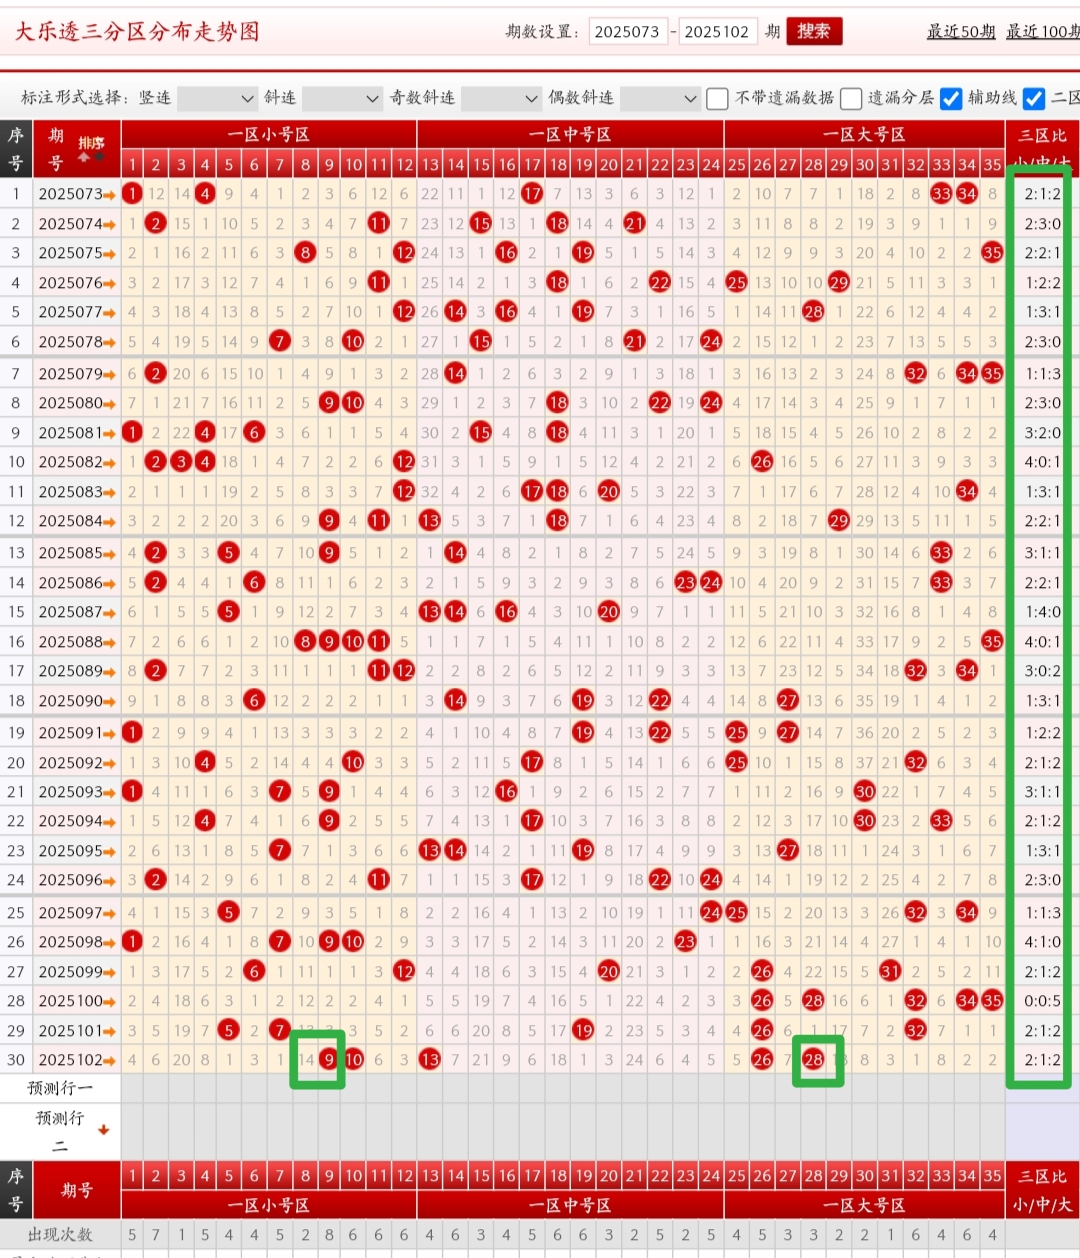Click the 排序 sort icon in header
This screenshot has height=1258, width=1080.
pos(91,148)
